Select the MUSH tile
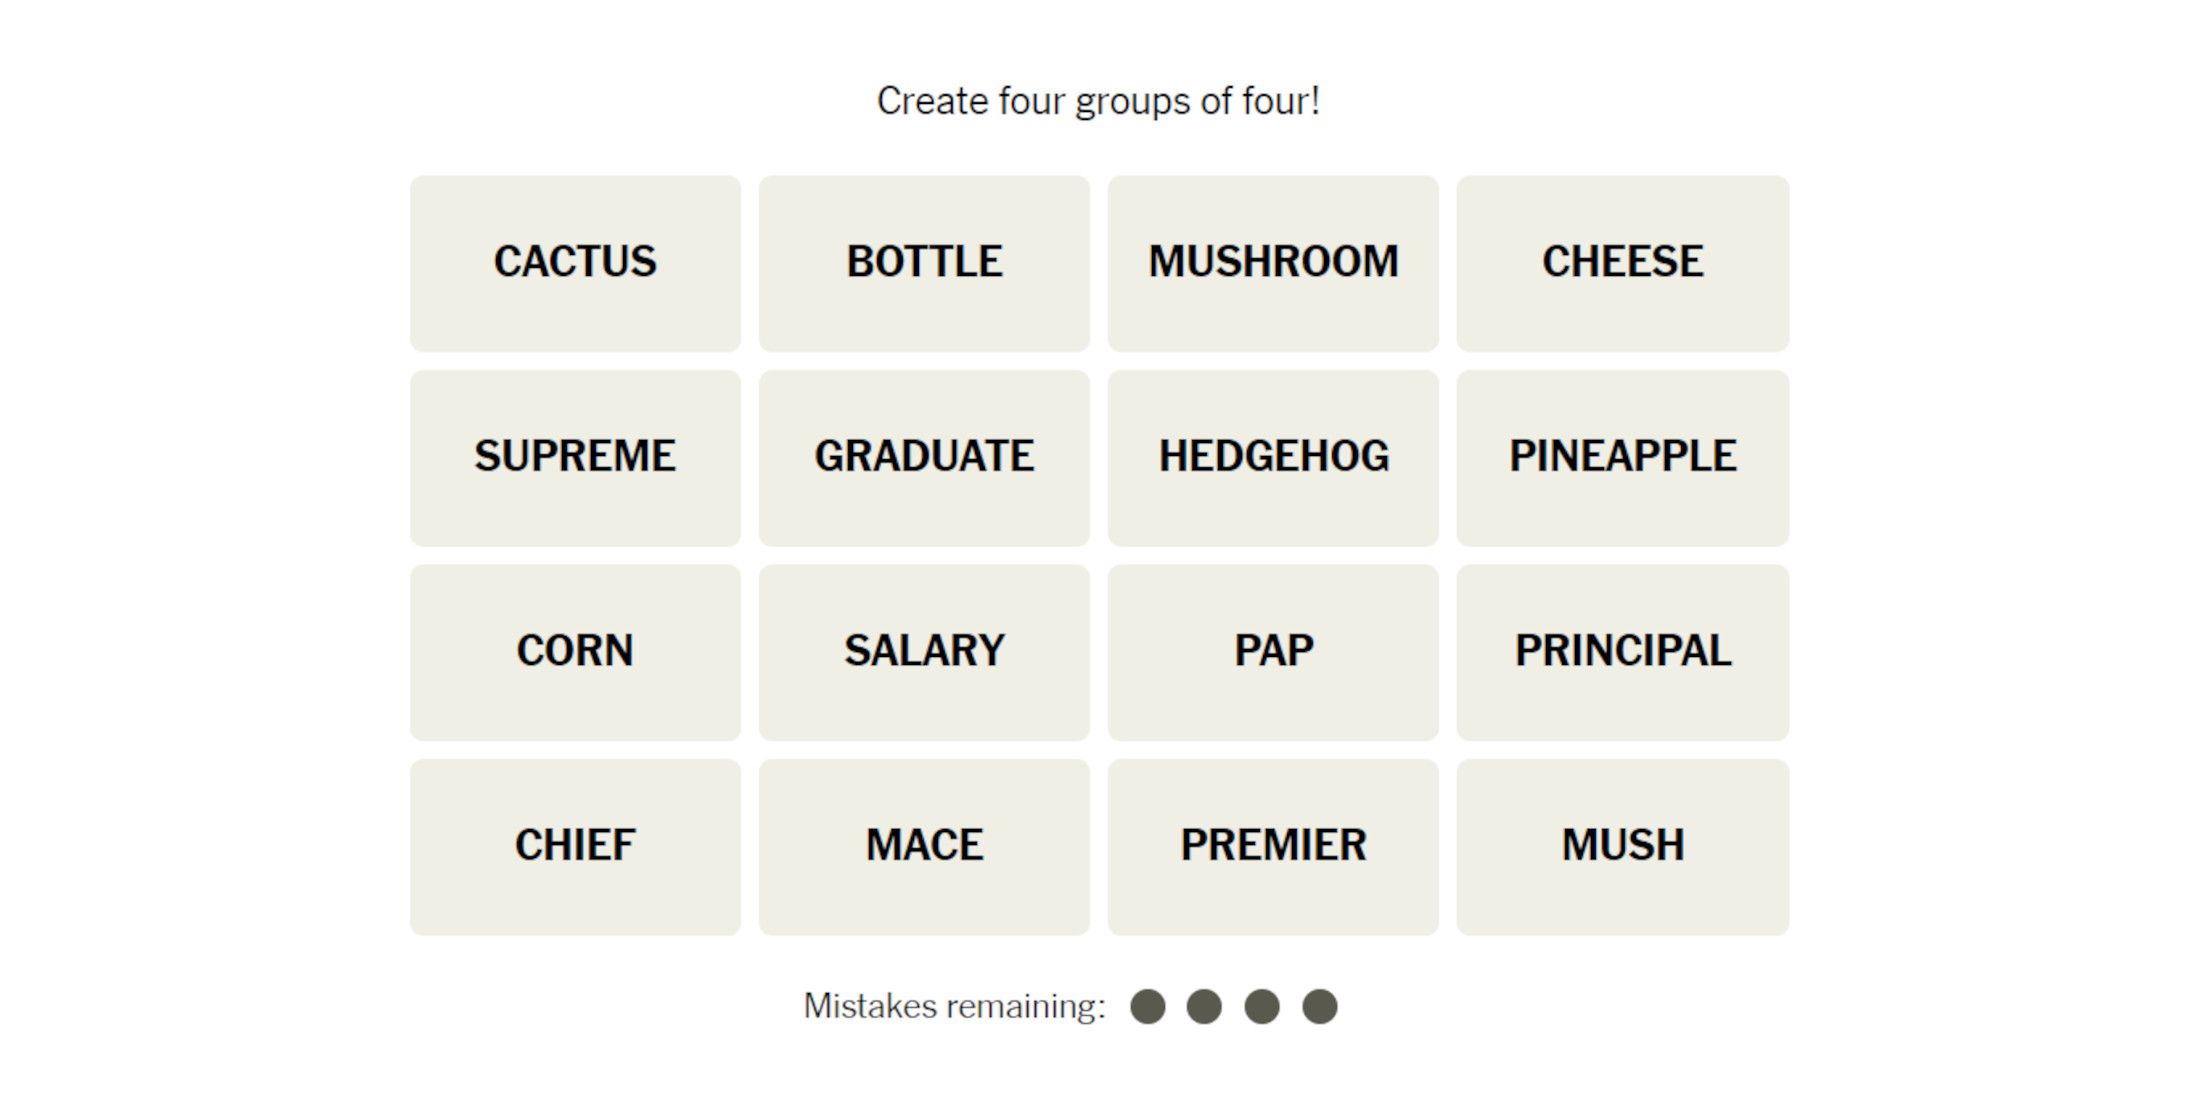This screenshot has width=2200, height=1100. [1622, 846]
